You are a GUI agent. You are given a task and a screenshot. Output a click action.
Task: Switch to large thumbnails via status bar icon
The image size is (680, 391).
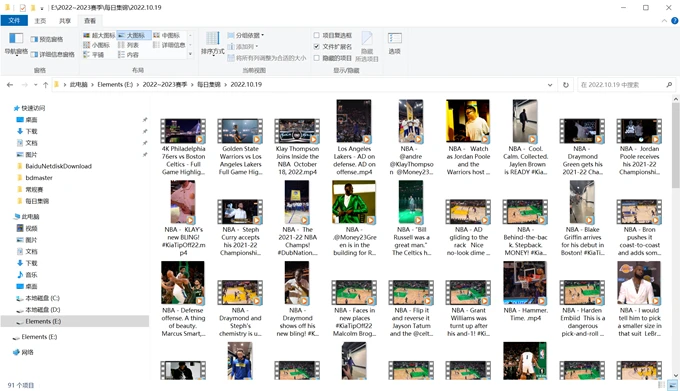(673, 385)
